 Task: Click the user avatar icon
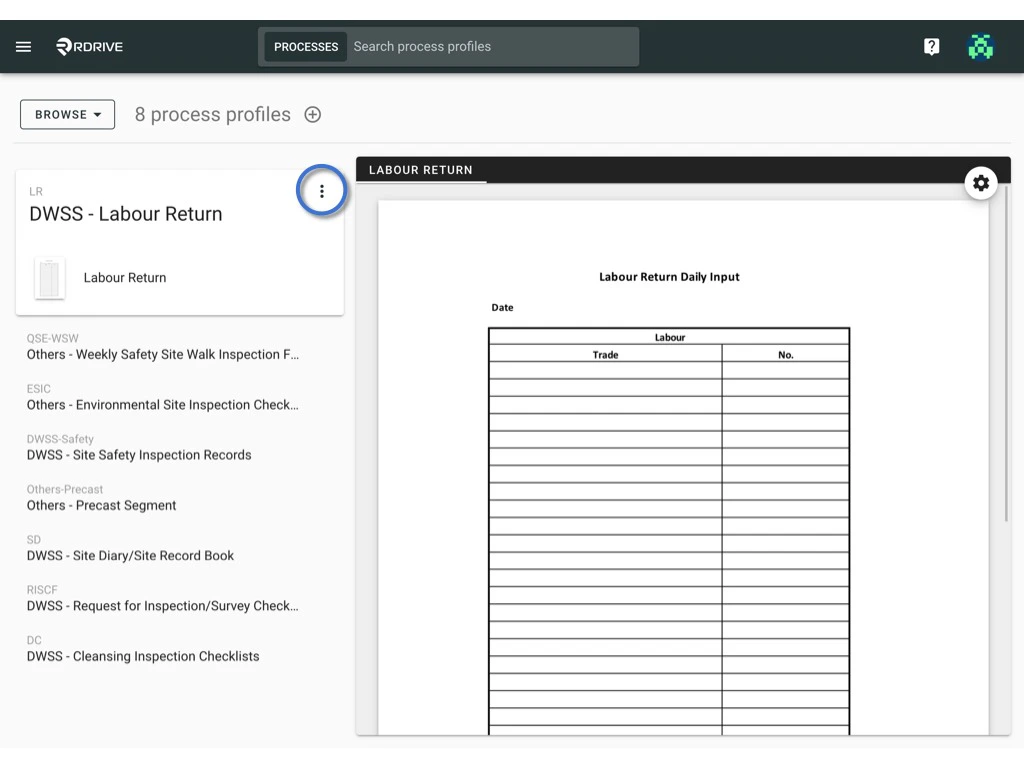click(981, 46)
